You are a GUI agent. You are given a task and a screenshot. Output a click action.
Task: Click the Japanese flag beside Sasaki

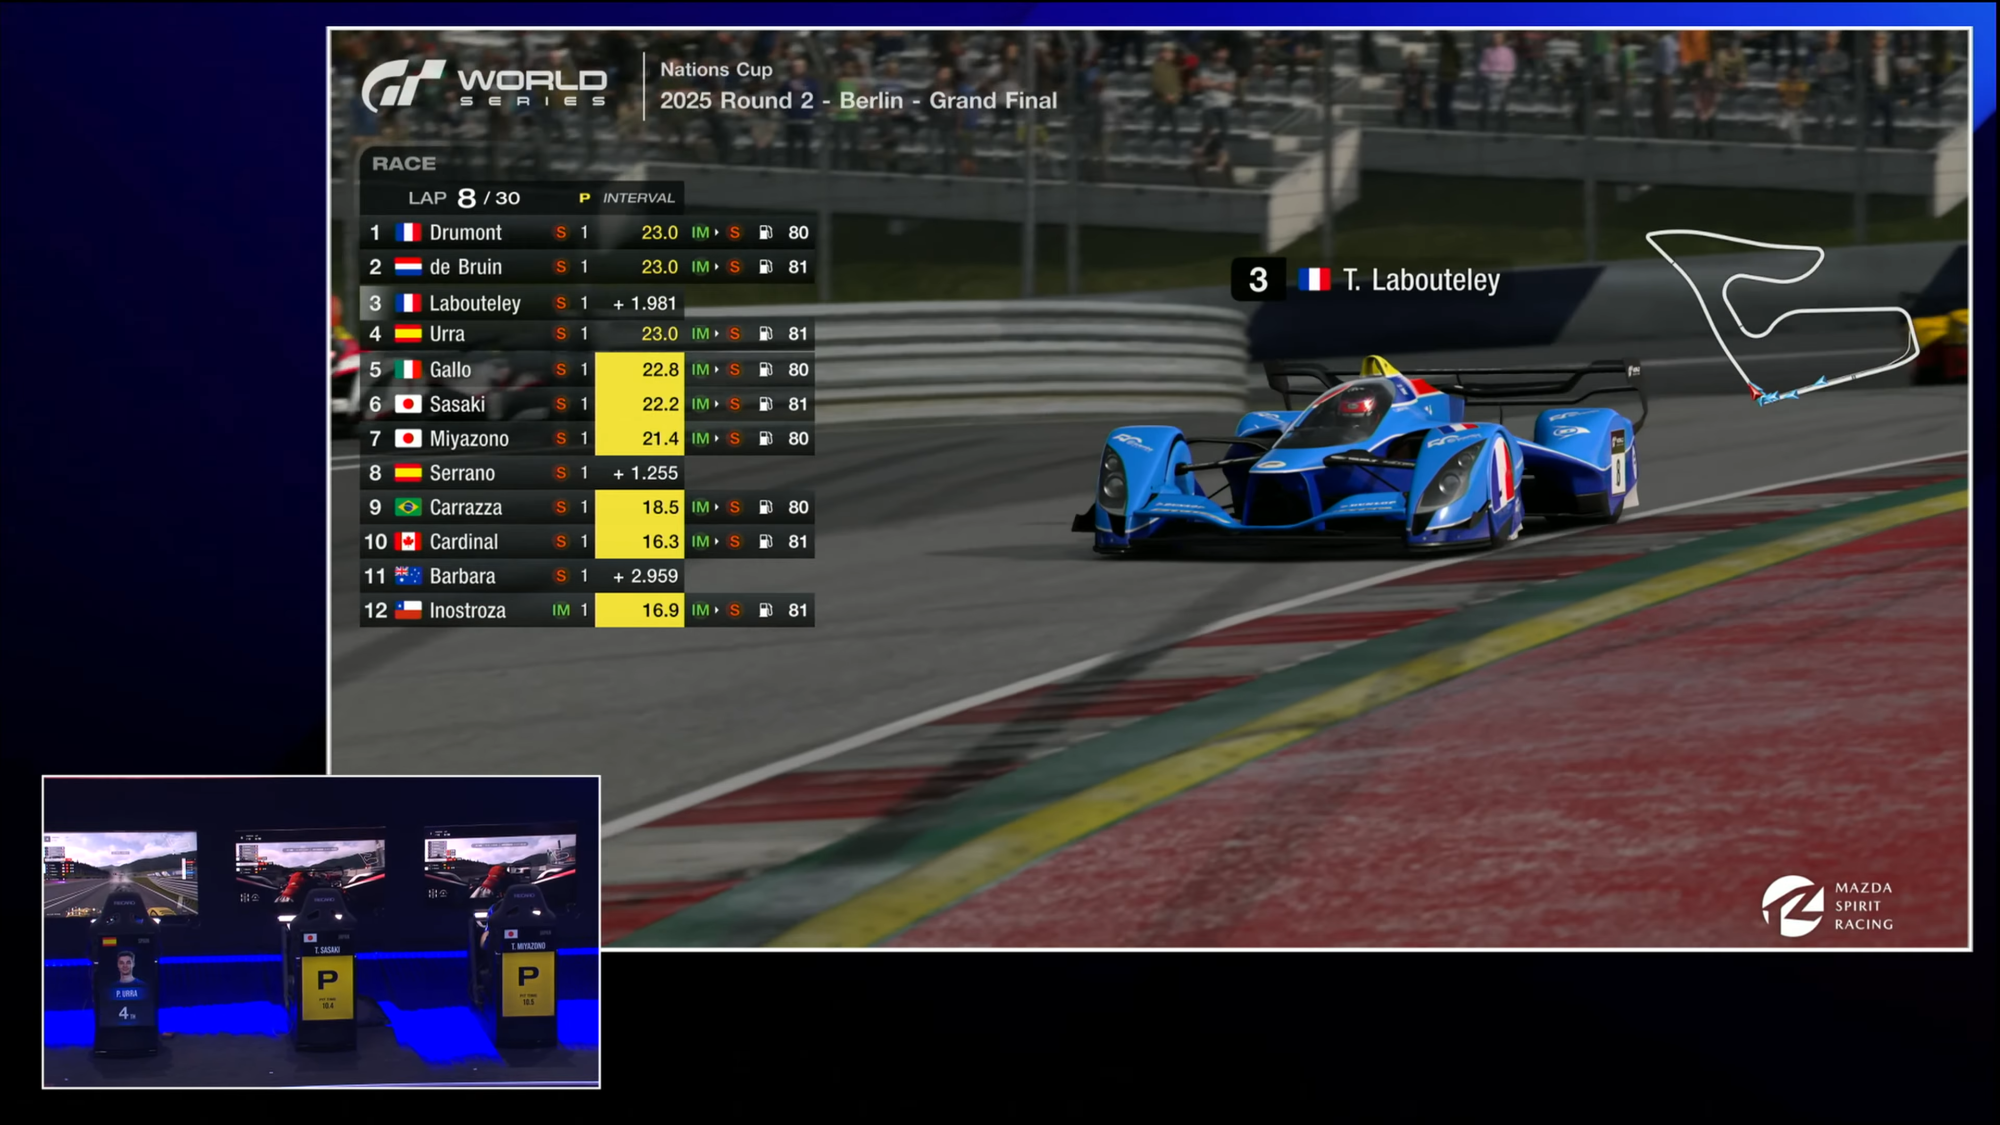point(408,404)
